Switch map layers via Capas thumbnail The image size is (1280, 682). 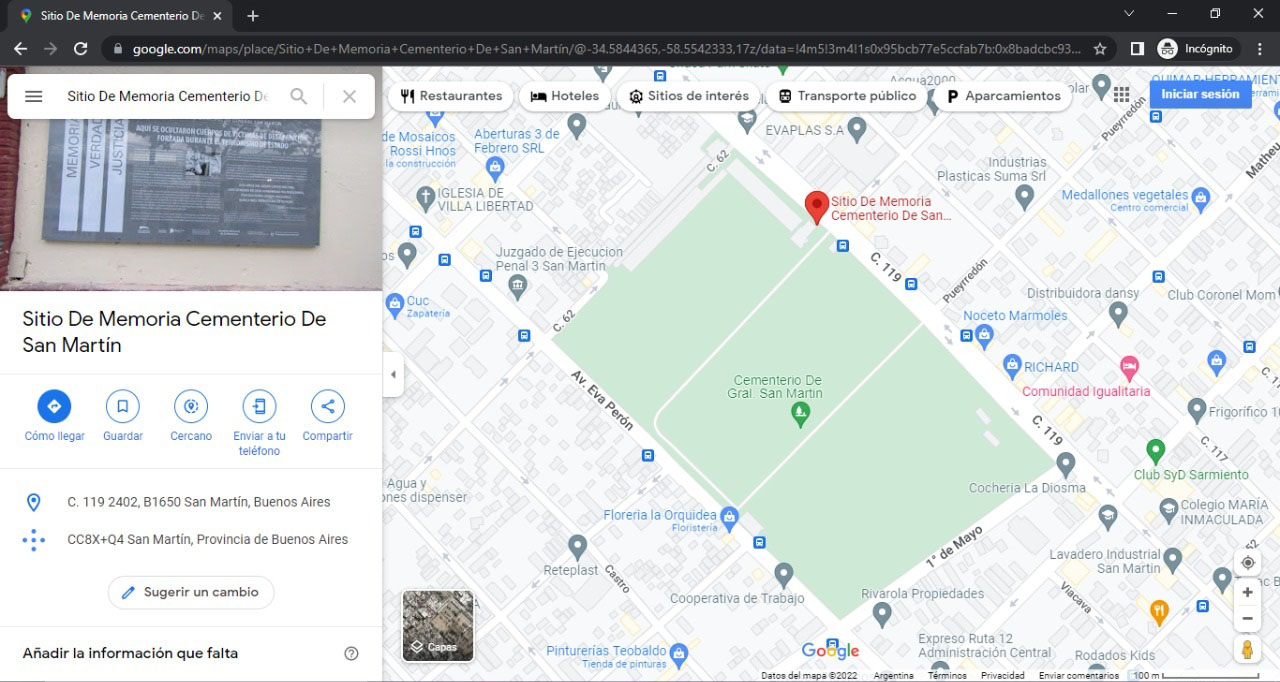pyautogui.click(x=438, y=626)
